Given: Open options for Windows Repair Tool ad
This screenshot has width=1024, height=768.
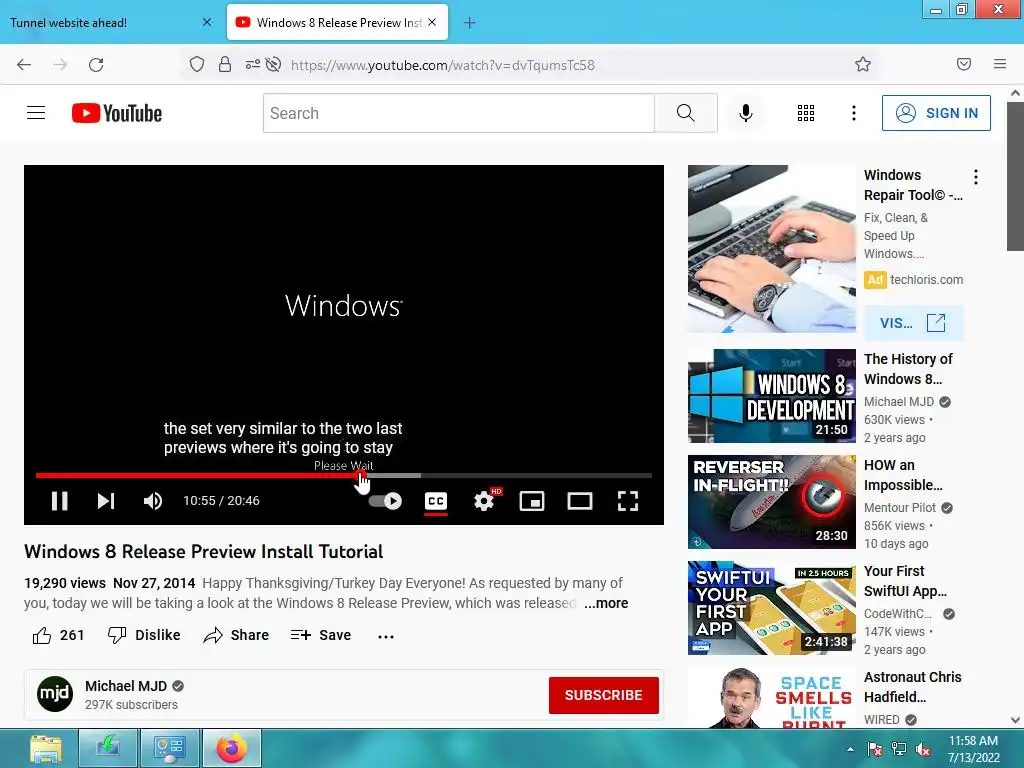Looking at the screenshot, I should [976, 177].
